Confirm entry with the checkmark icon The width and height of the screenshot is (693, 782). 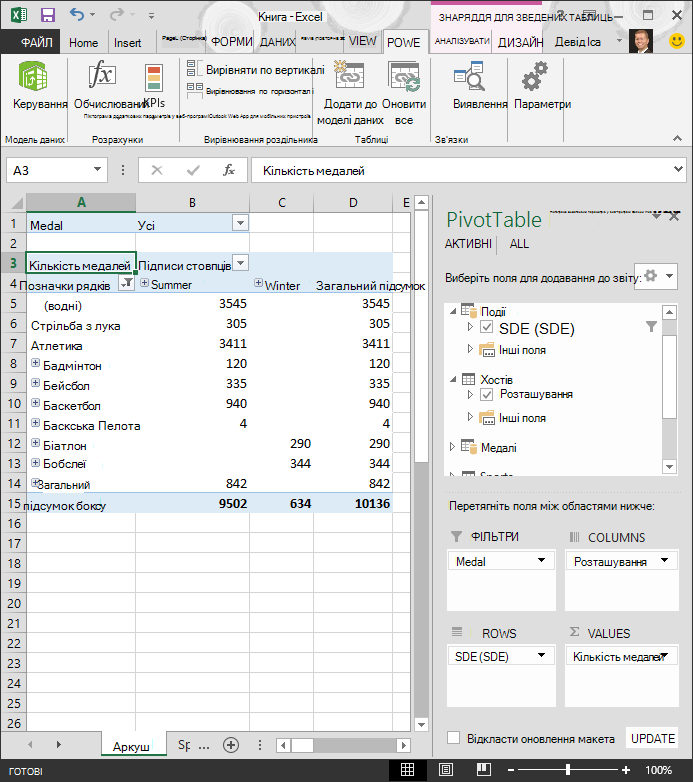[x=193, y=171]
